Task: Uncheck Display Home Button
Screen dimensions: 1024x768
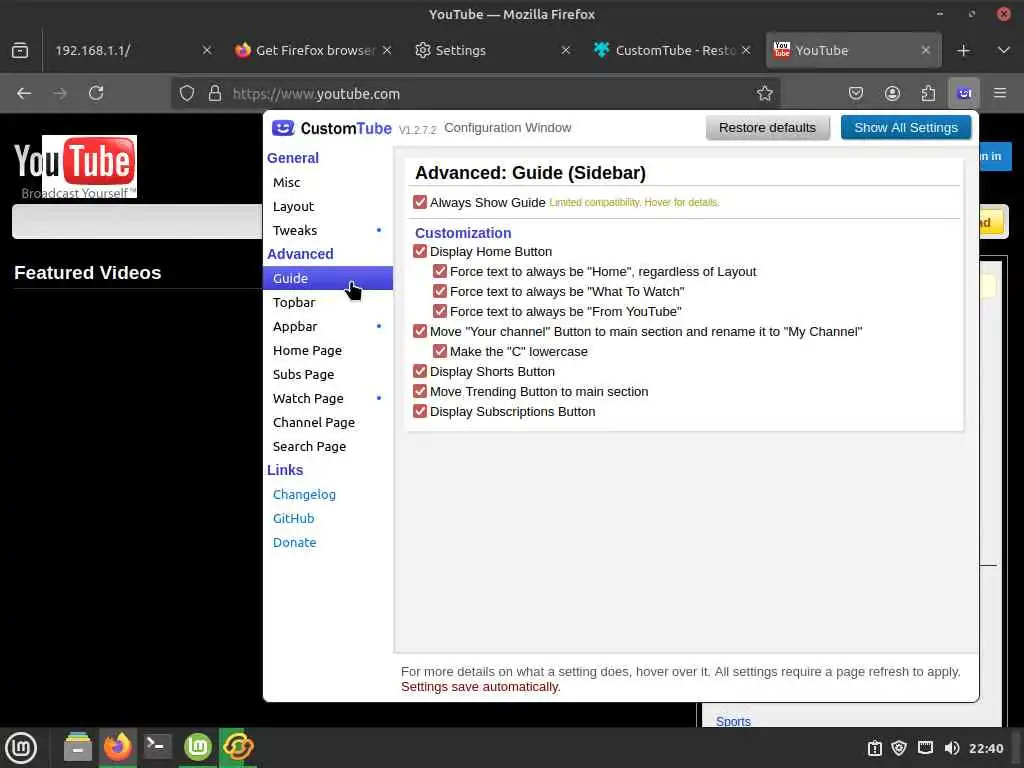Action: 420,251
